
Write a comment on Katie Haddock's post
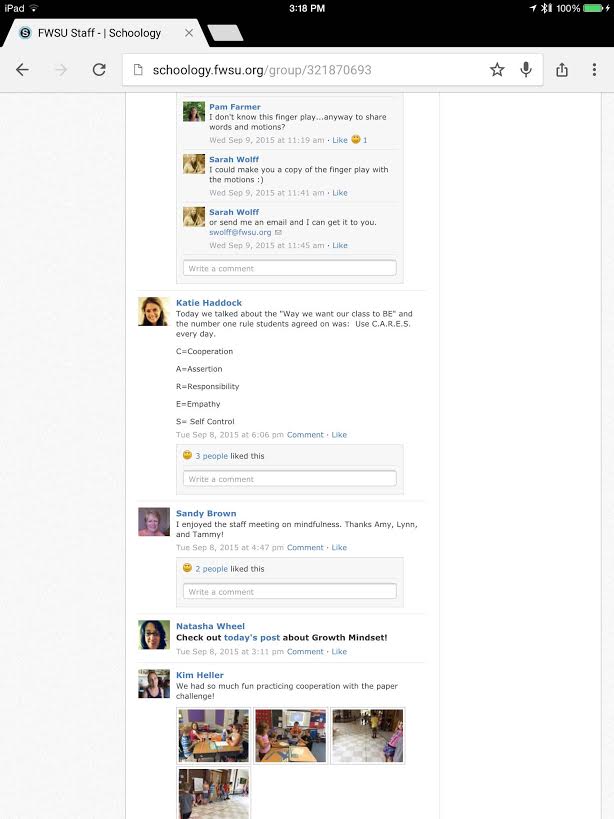point(290,478)
